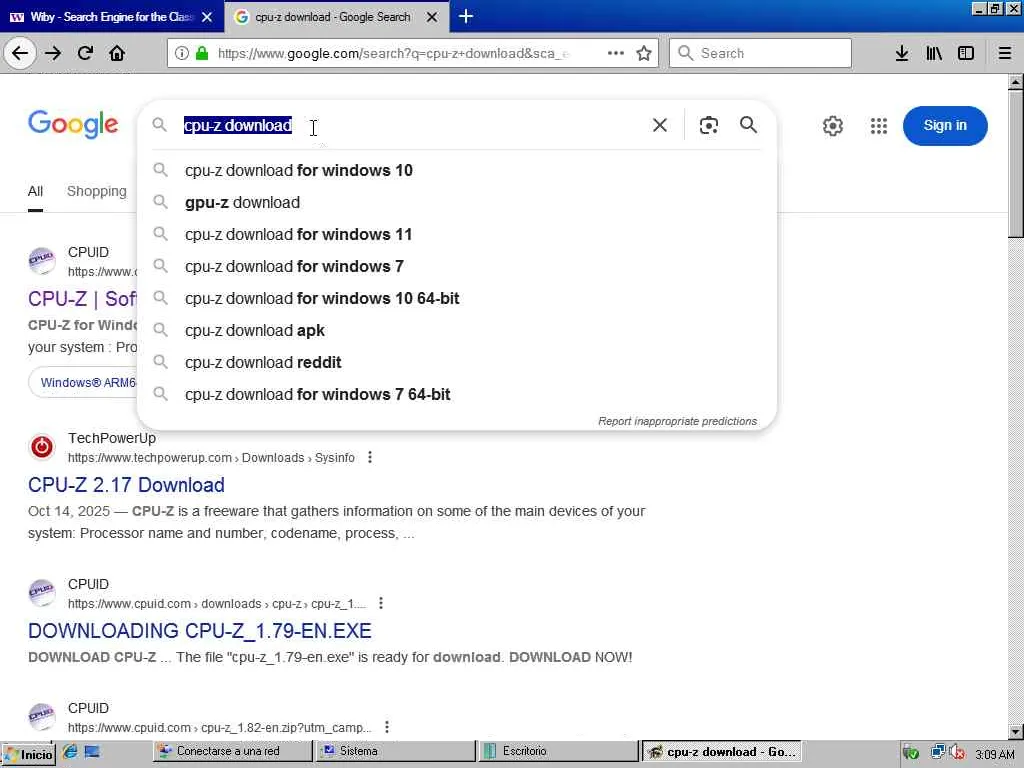Toggle the sidebar view icon
This screenshot has height=768, width=1024.
pos(966,53)
